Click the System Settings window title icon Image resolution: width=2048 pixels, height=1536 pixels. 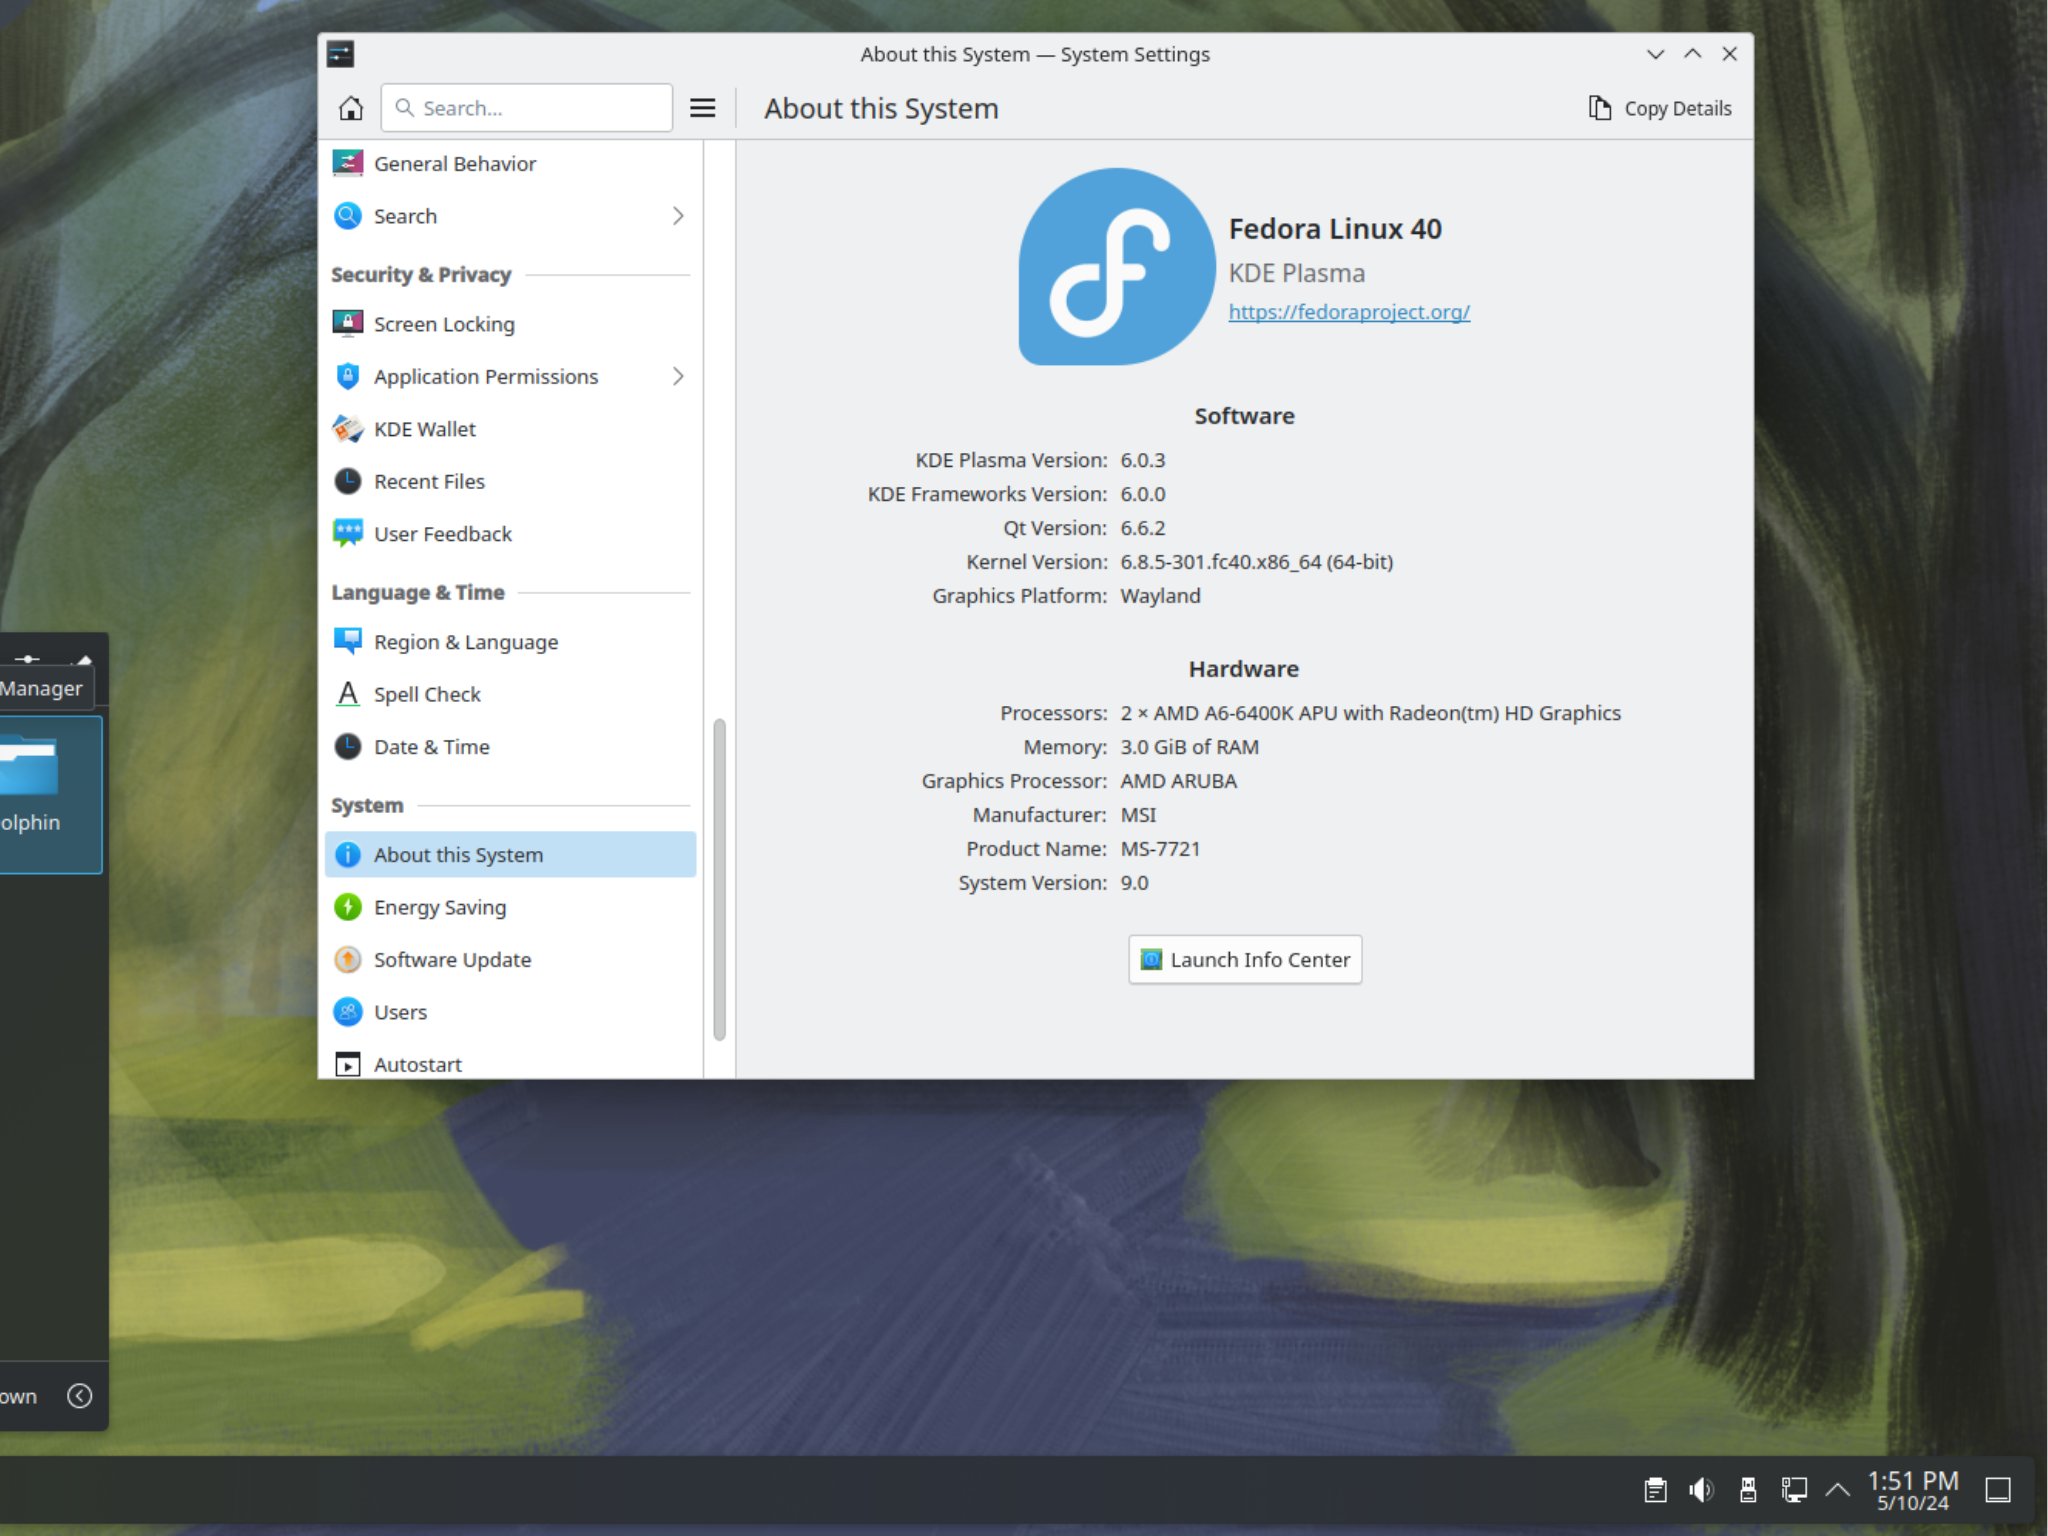point(340,54)
